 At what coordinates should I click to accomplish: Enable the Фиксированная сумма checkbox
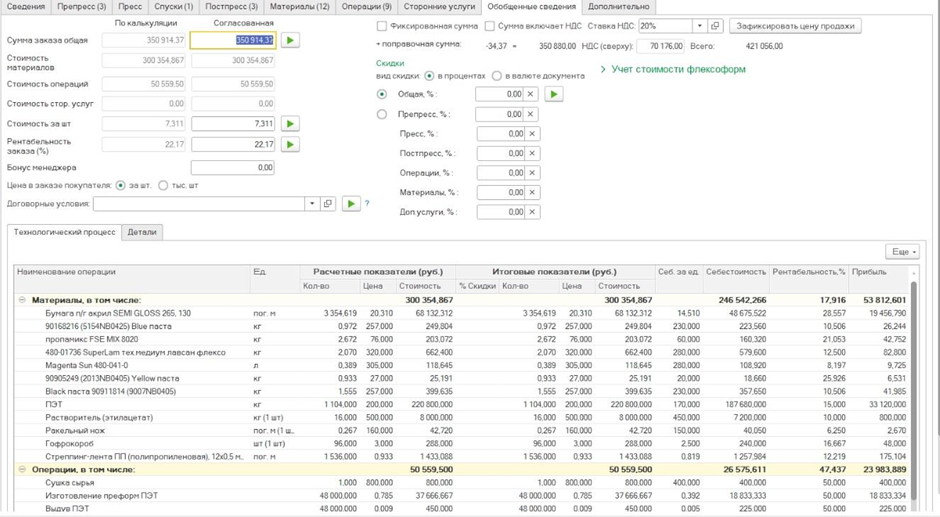point(382,26)
